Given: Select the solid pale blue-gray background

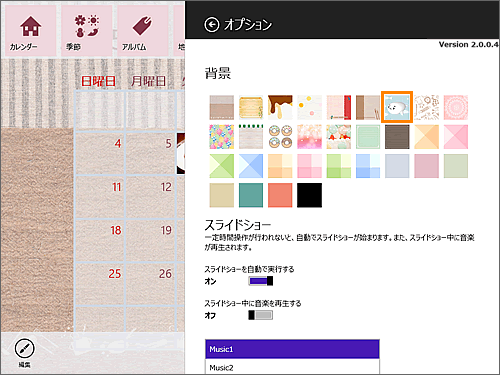Looking at the screenshot, I should coord(397,166).
